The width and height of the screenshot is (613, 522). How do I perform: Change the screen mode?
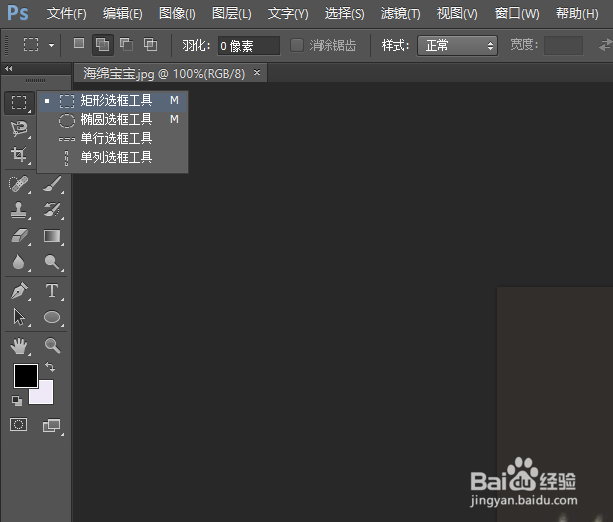pos(52,425)
